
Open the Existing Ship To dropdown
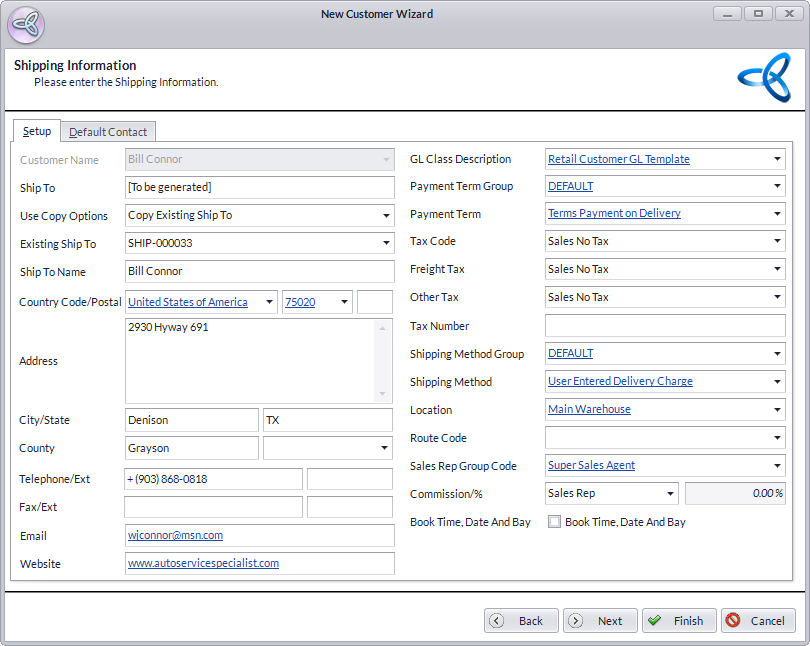click(386, 244)
